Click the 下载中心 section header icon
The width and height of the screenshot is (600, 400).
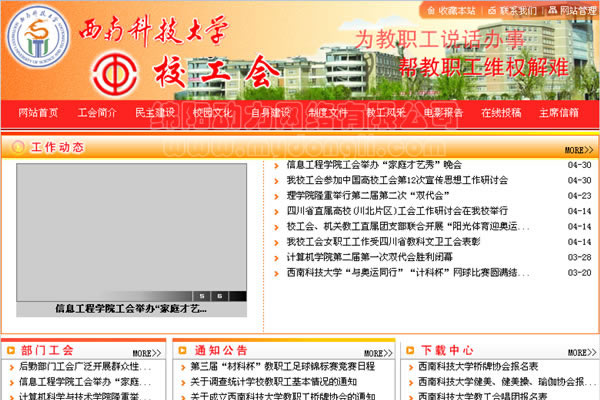tap(410, 350)
